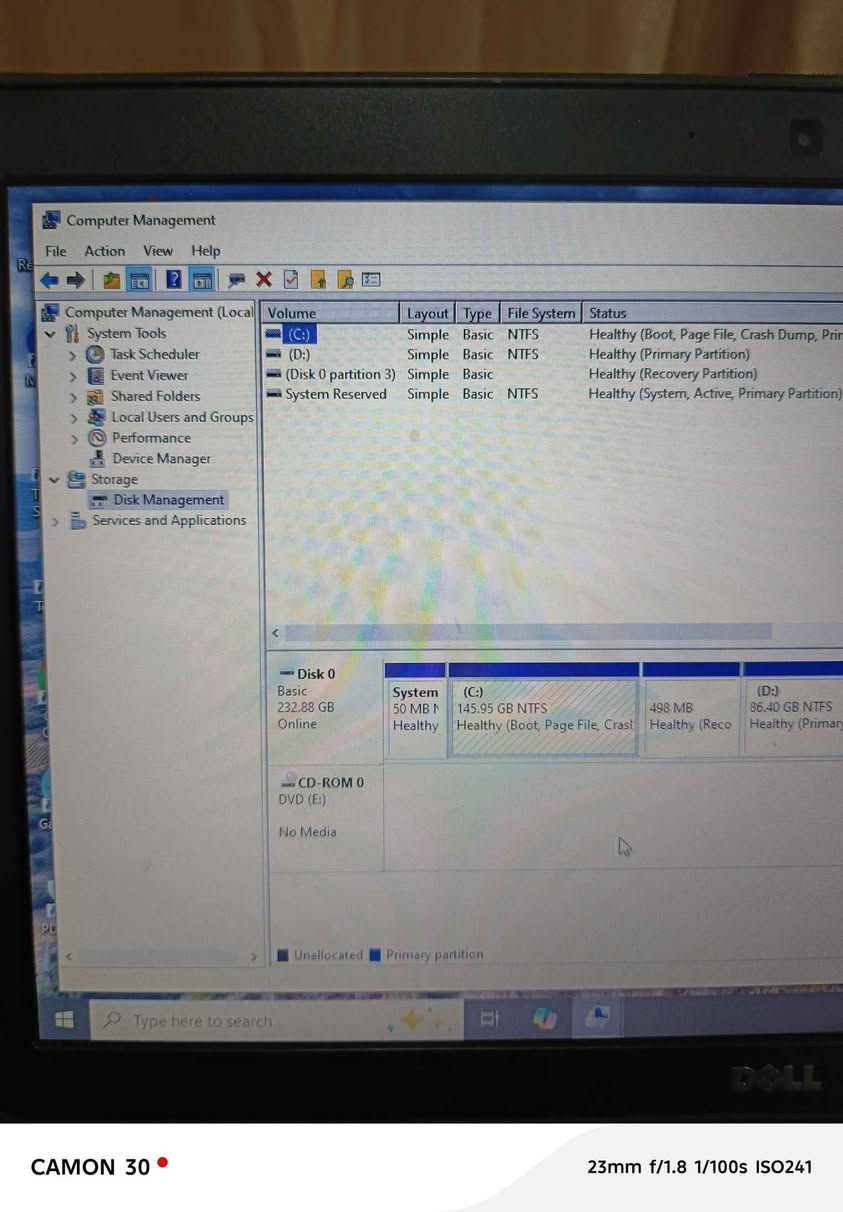Click the Up one level folder icon
Image resolution: width=843 pixels, height=1212 pixels.
tap(111, 281)
